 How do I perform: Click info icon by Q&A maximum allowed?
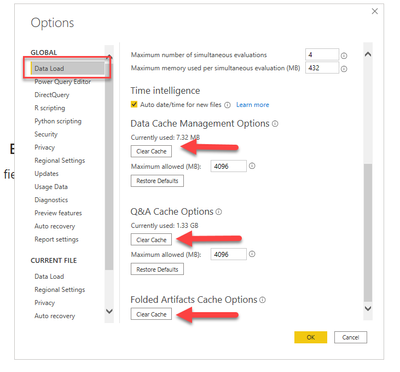click(252, 254)
